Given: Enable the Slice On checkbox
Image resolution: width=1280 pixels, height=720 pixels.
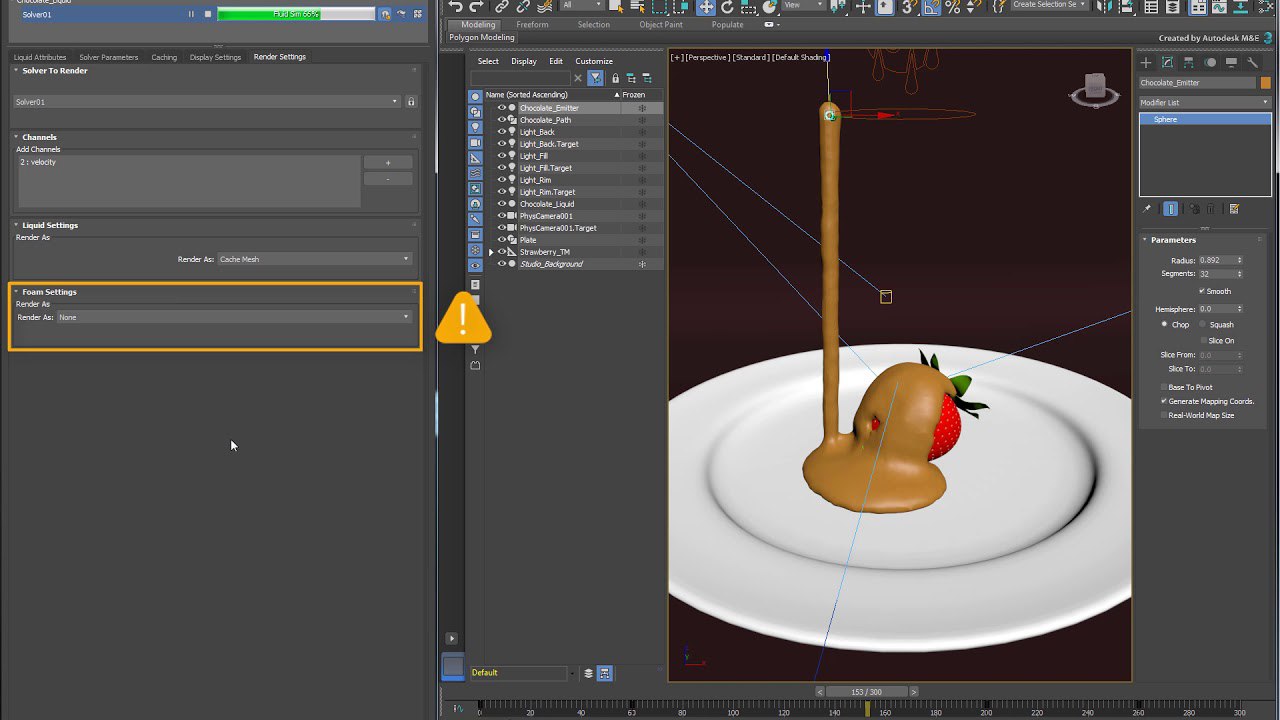Looking at the screenshot, I should tap(1202, 340).
